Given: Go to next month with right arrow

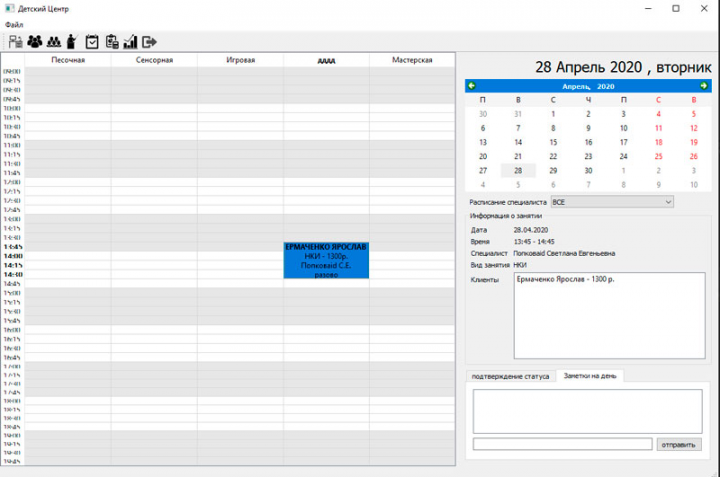Looking at the screenshot, I should coord(704,86).
